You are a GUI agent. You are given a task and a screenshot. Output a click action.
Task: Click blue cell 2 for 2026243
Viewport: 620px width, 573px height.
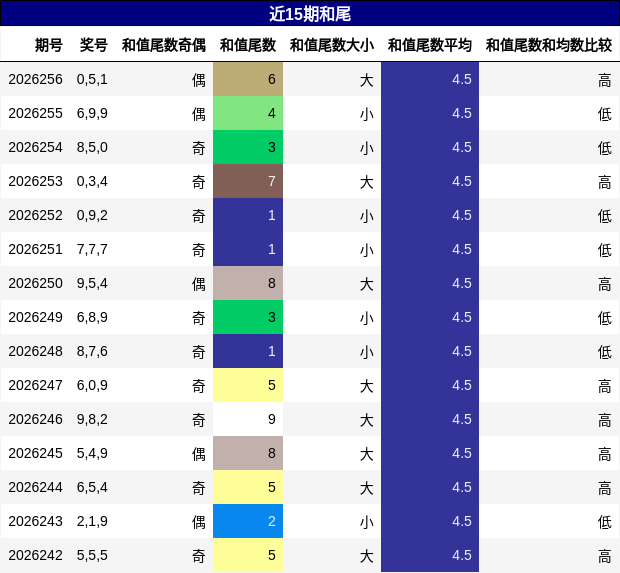tap(248, 521)
